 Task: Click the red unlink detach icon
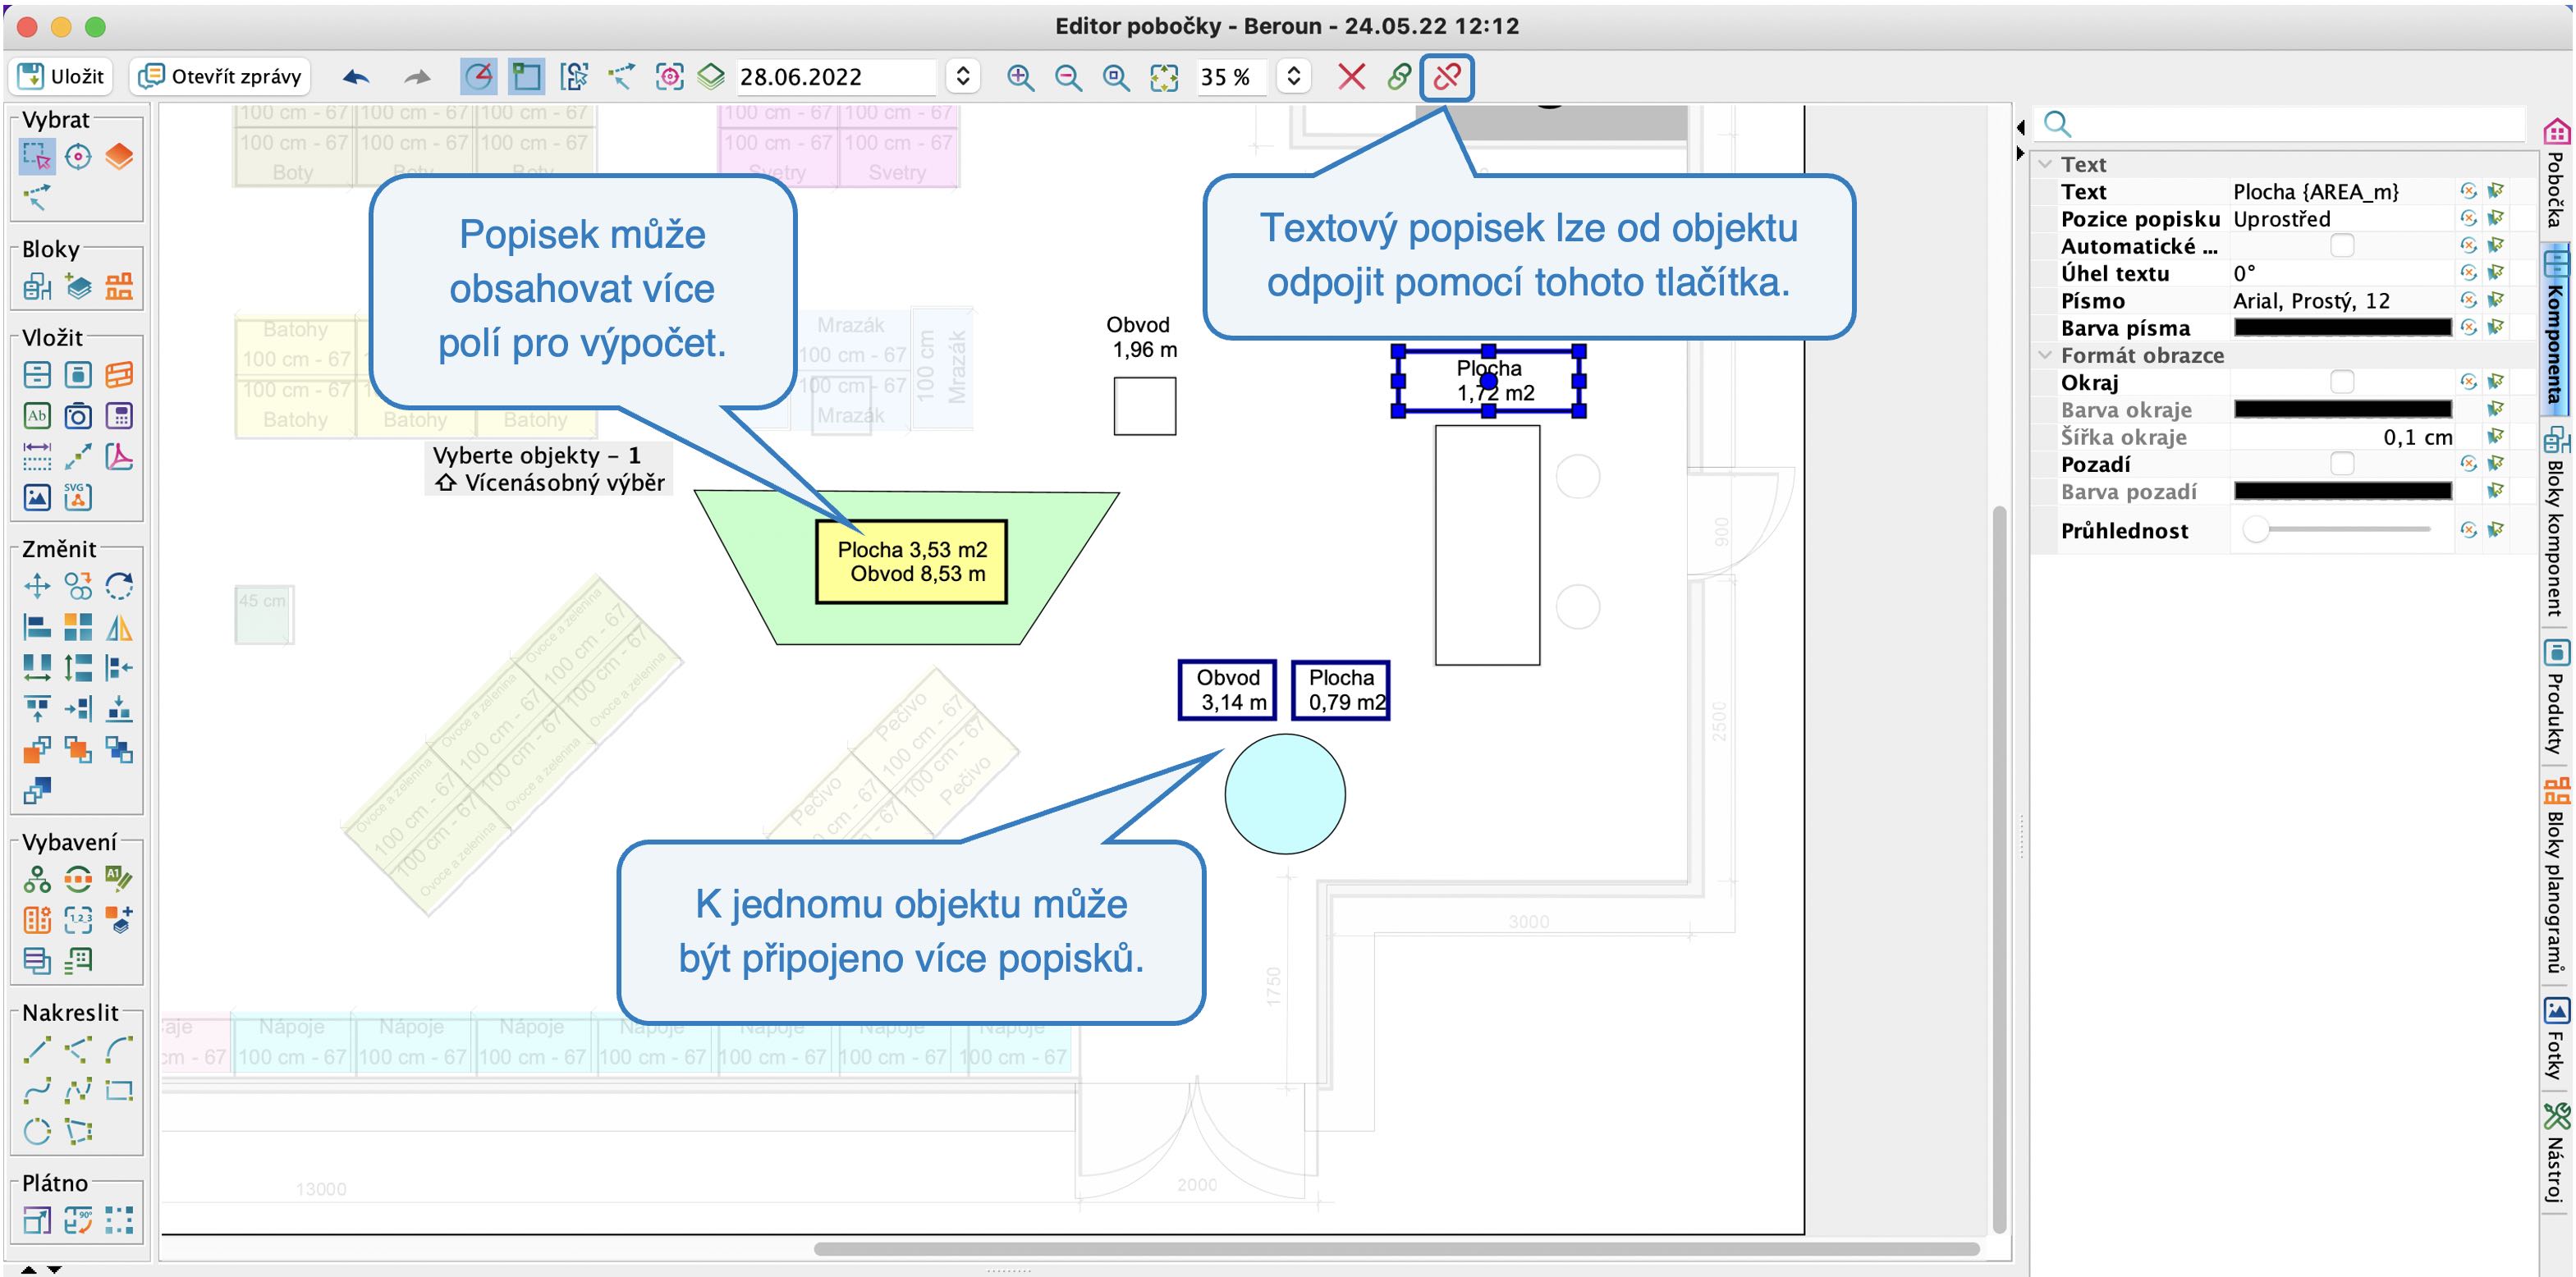[1446, 76]
